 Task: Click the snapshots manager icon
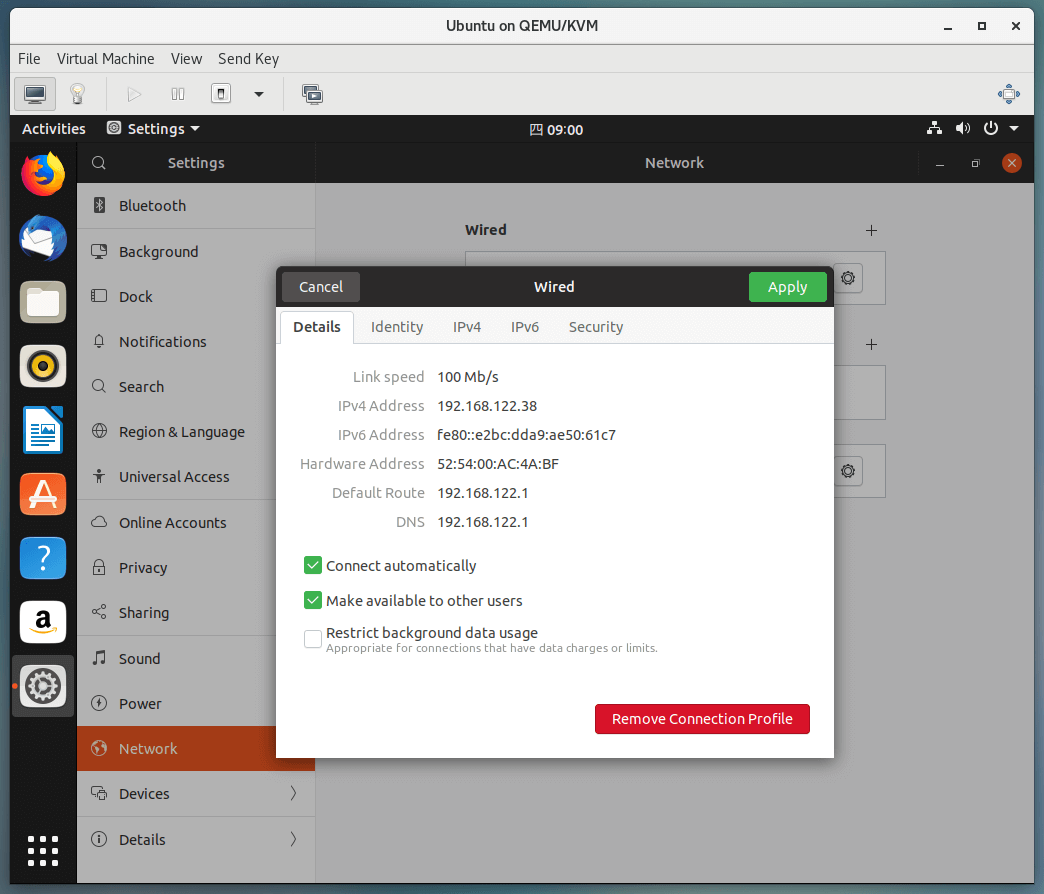pyautogui.click(x=312, y=94)
